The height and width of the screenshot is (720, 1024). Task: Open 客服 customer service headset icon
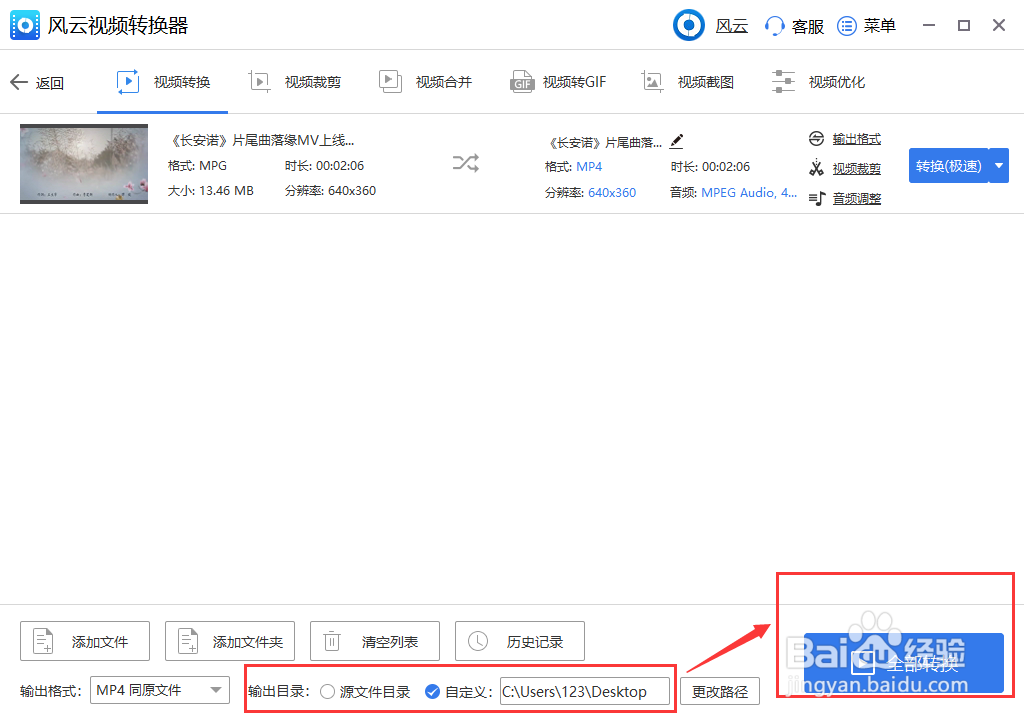tap(775, 26)
